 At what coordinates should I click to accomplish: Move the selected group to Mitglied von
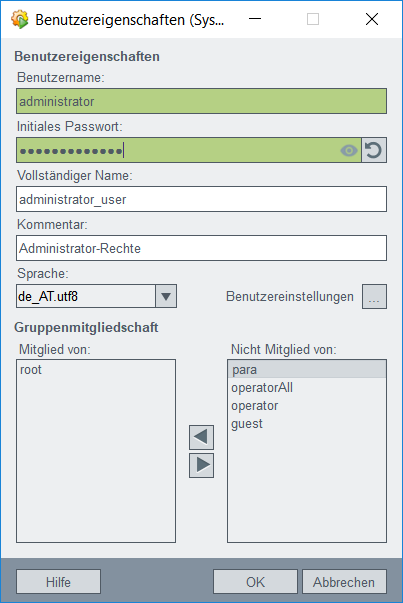point(201,437)
